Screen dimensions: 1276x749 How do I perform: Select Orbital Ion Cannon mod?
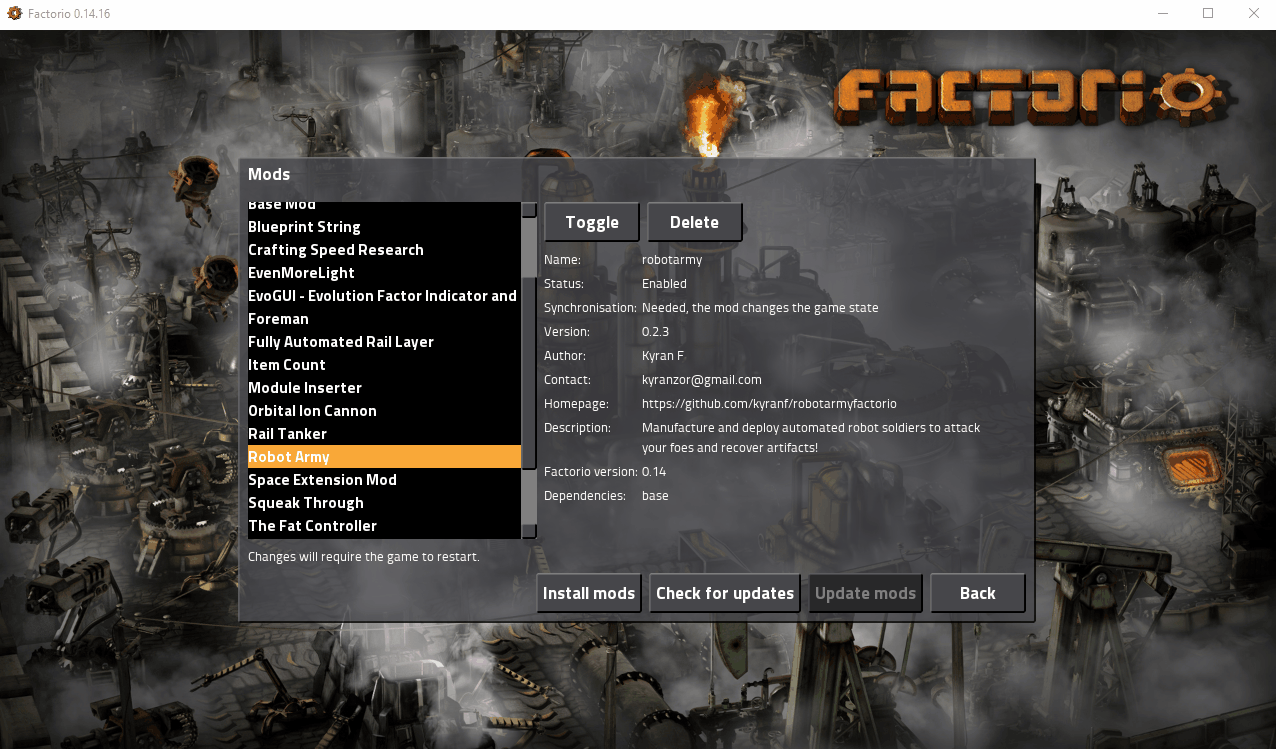click(x=312, y=411)
